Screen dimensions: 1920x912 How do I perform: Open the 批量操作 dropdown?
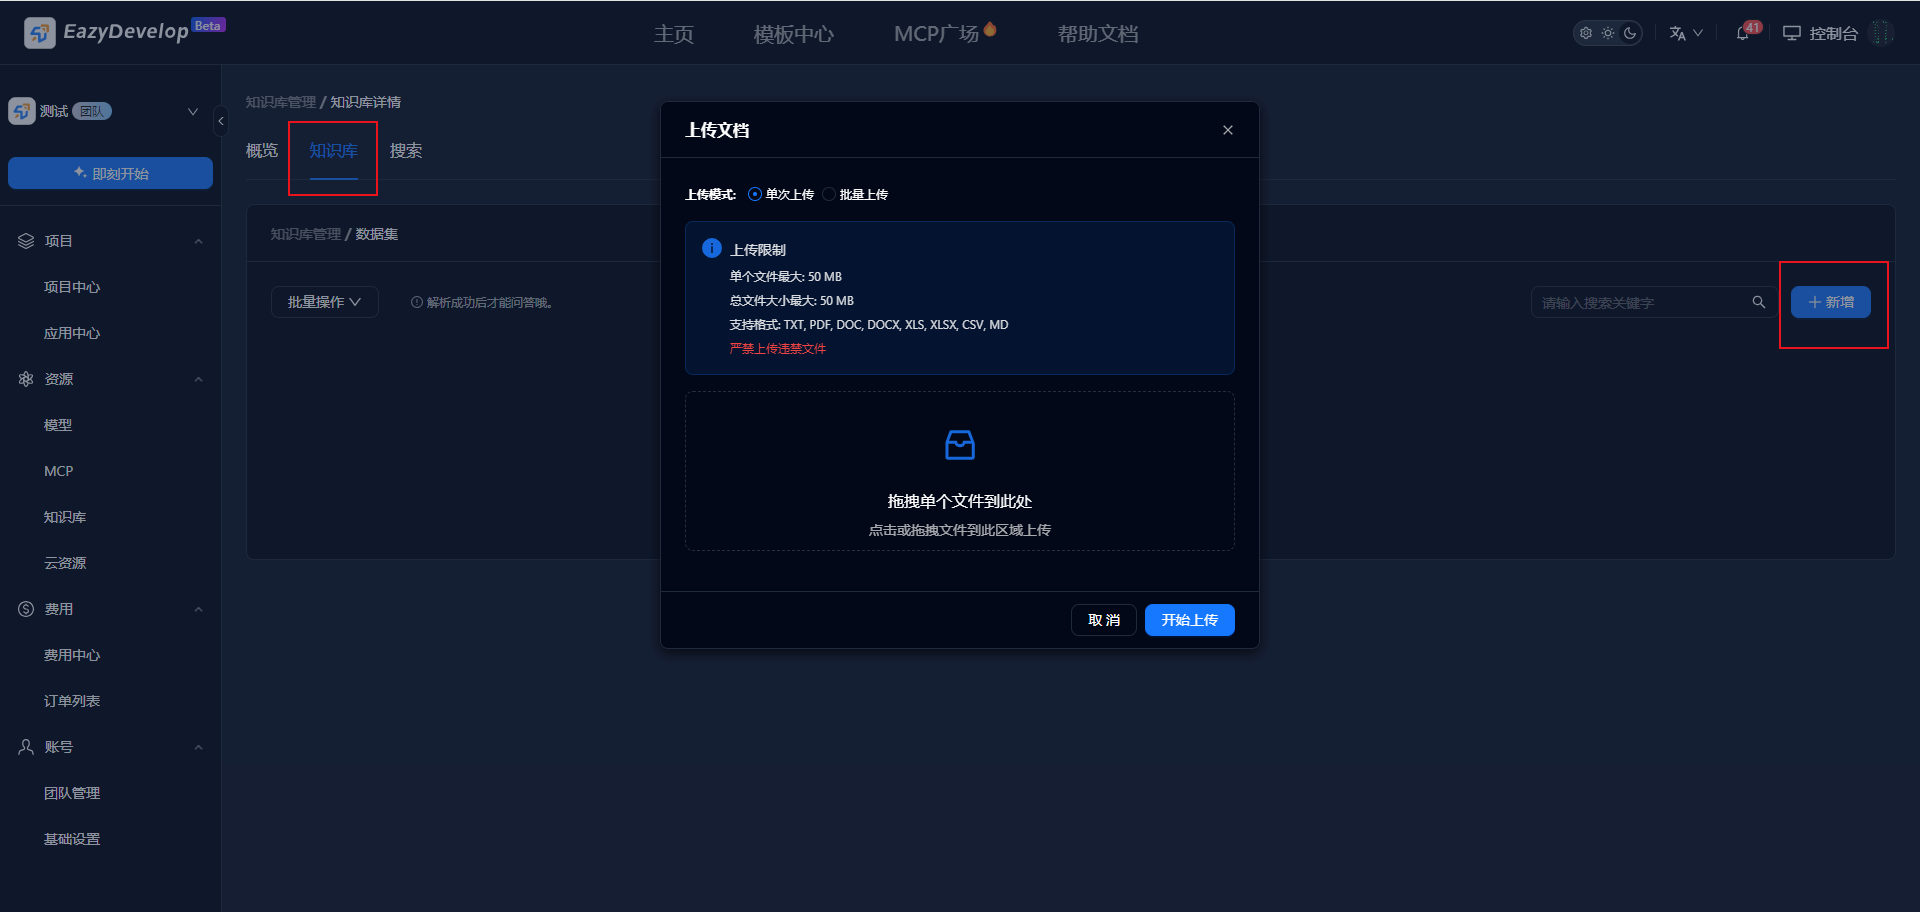click(x=324, y=302)
